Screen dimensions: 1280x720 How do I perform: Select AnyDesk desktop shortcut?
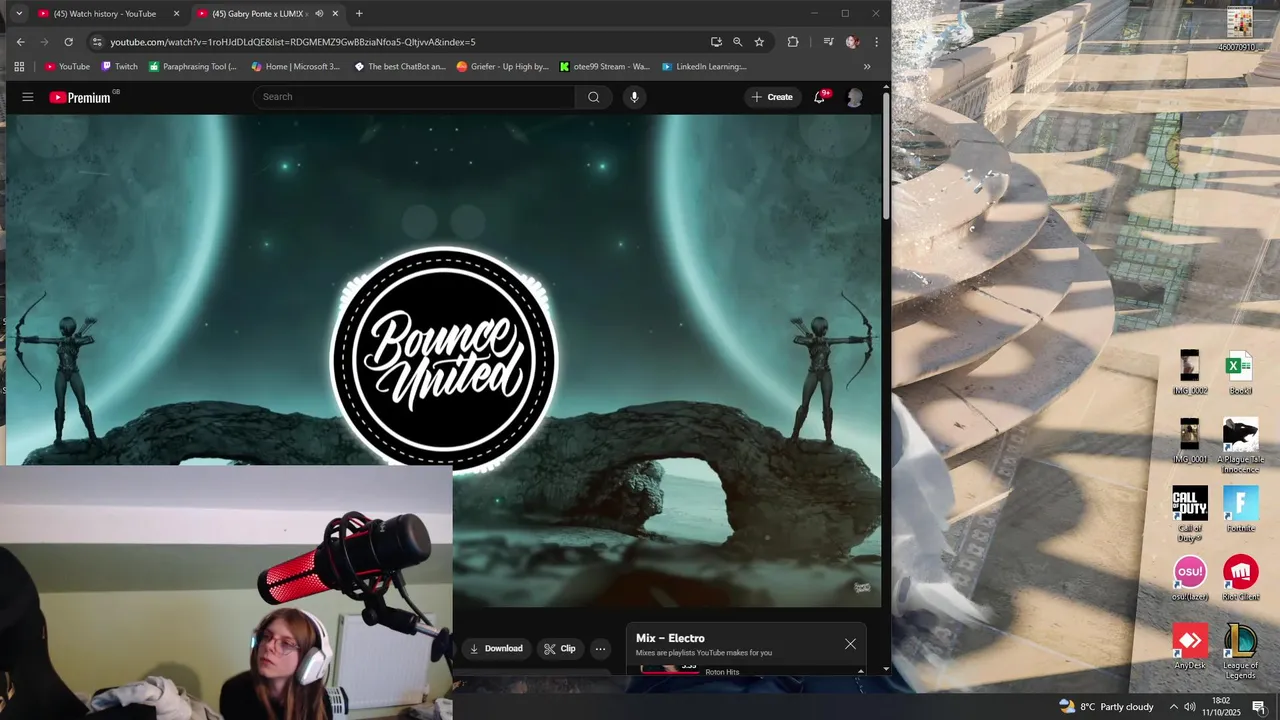[1190, 647]
